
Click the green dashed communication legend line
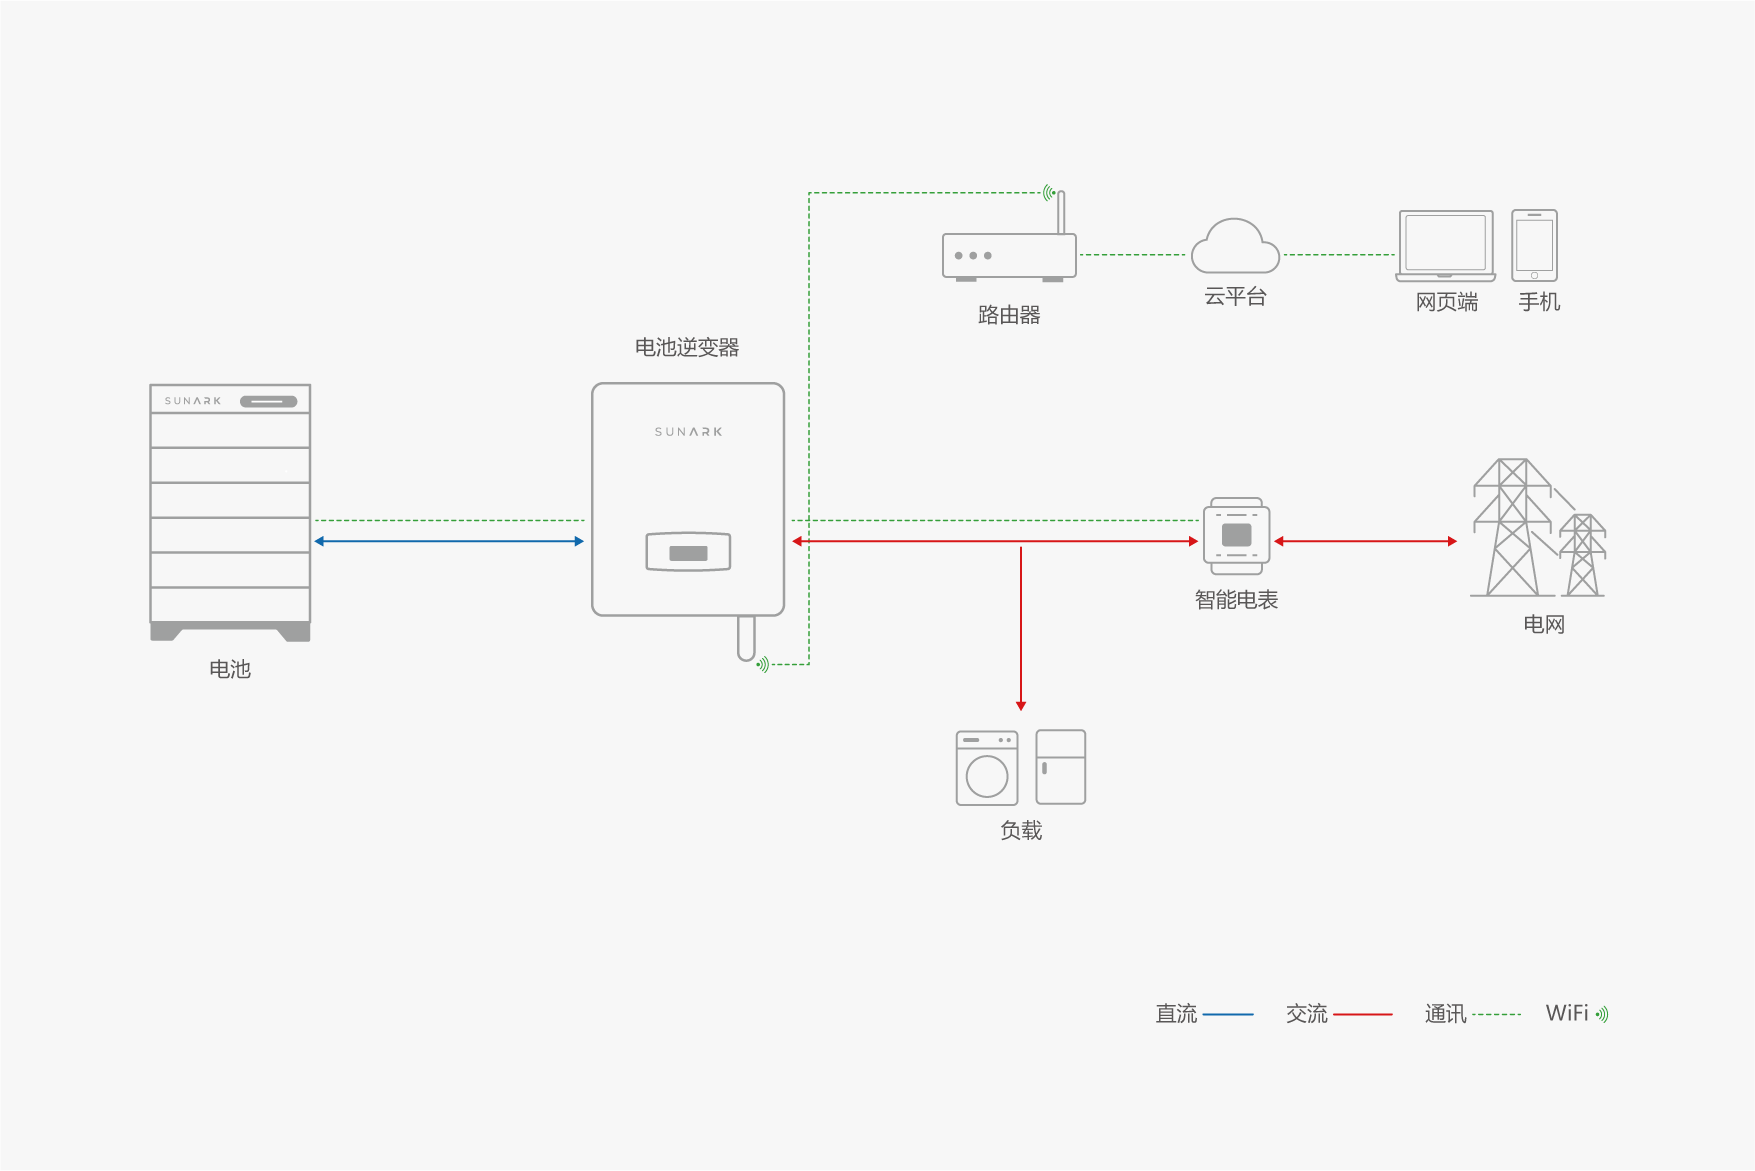pos(1497,1014)
